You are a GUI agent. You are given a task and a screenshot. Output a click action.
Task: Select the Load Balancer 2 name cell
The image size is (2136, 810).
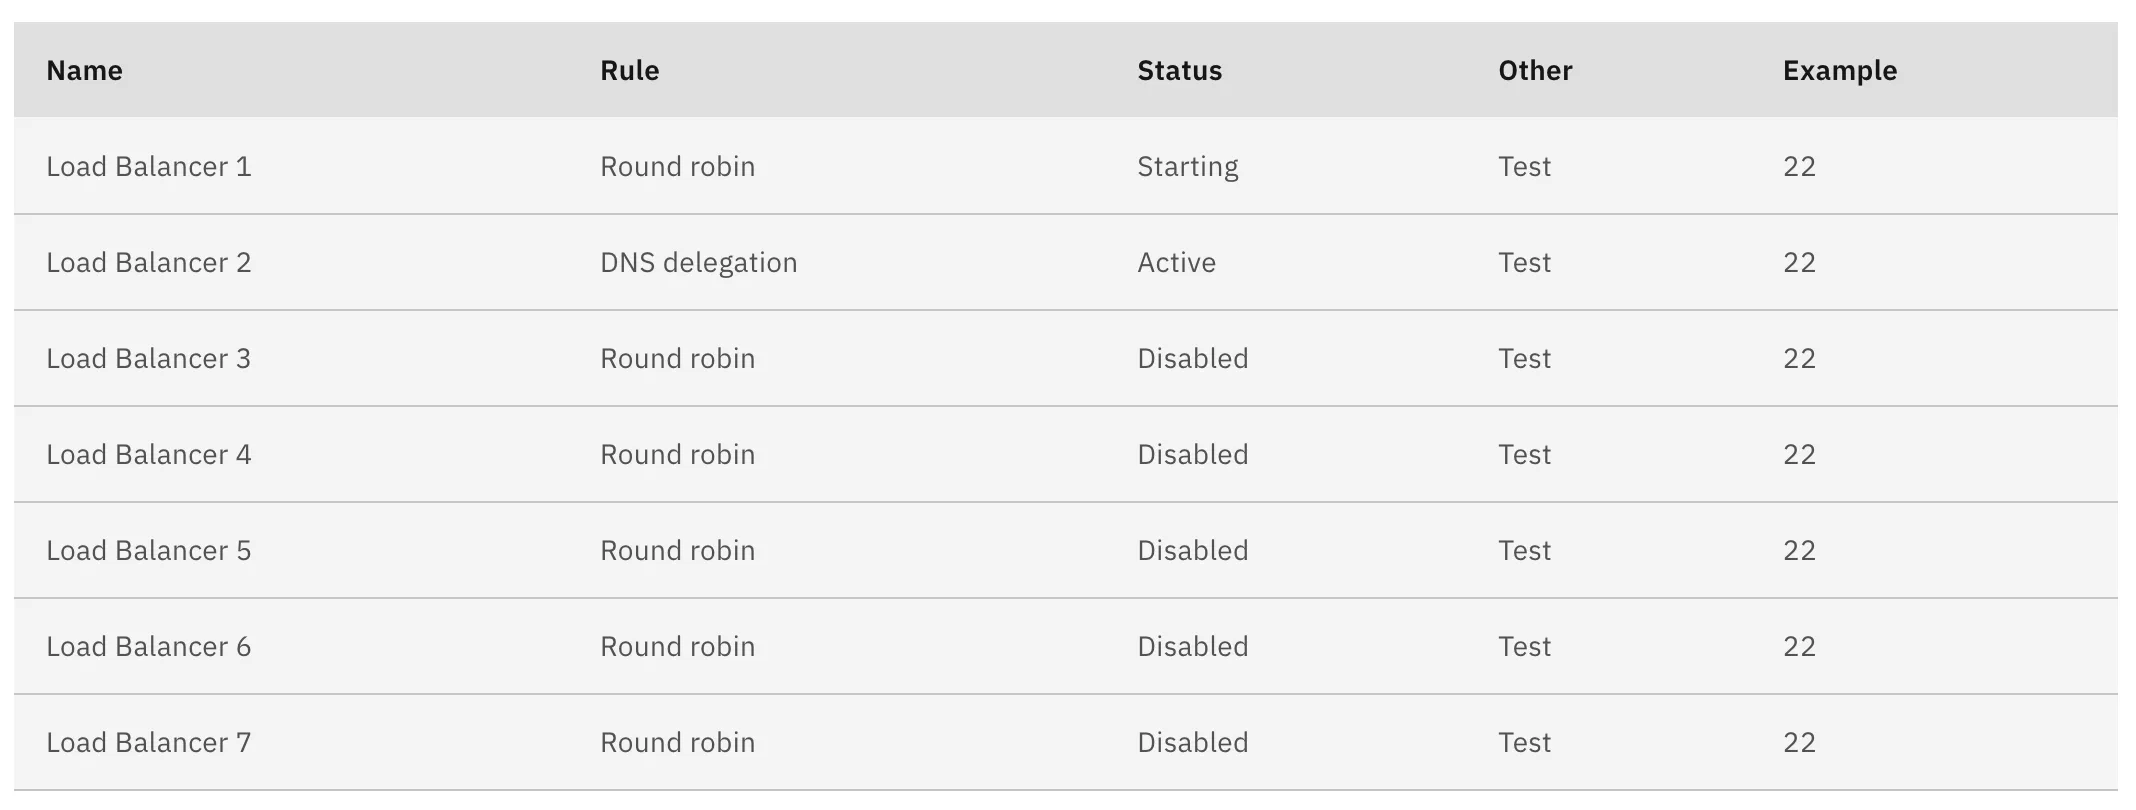[148, 263]
